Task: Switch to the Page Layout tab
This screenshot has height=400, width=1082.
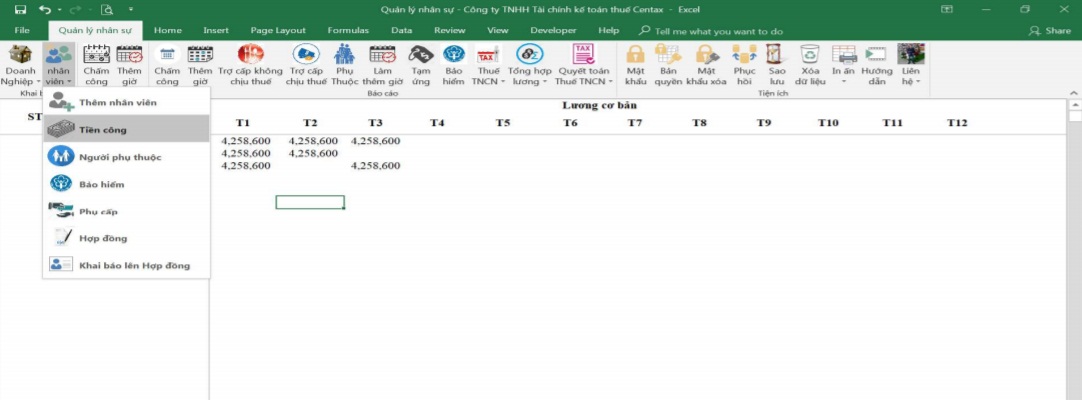Action: (x=278, y=31)
